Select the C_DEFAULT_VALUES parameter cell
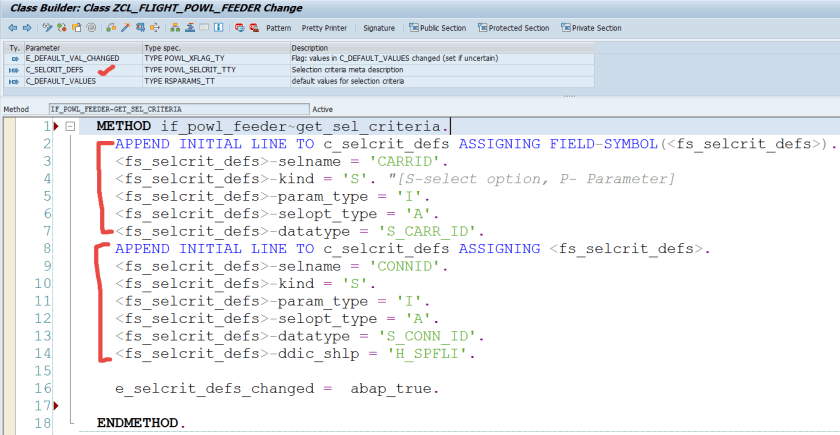The width and height of the screenshot is (840, 435). tap(84, 81)
